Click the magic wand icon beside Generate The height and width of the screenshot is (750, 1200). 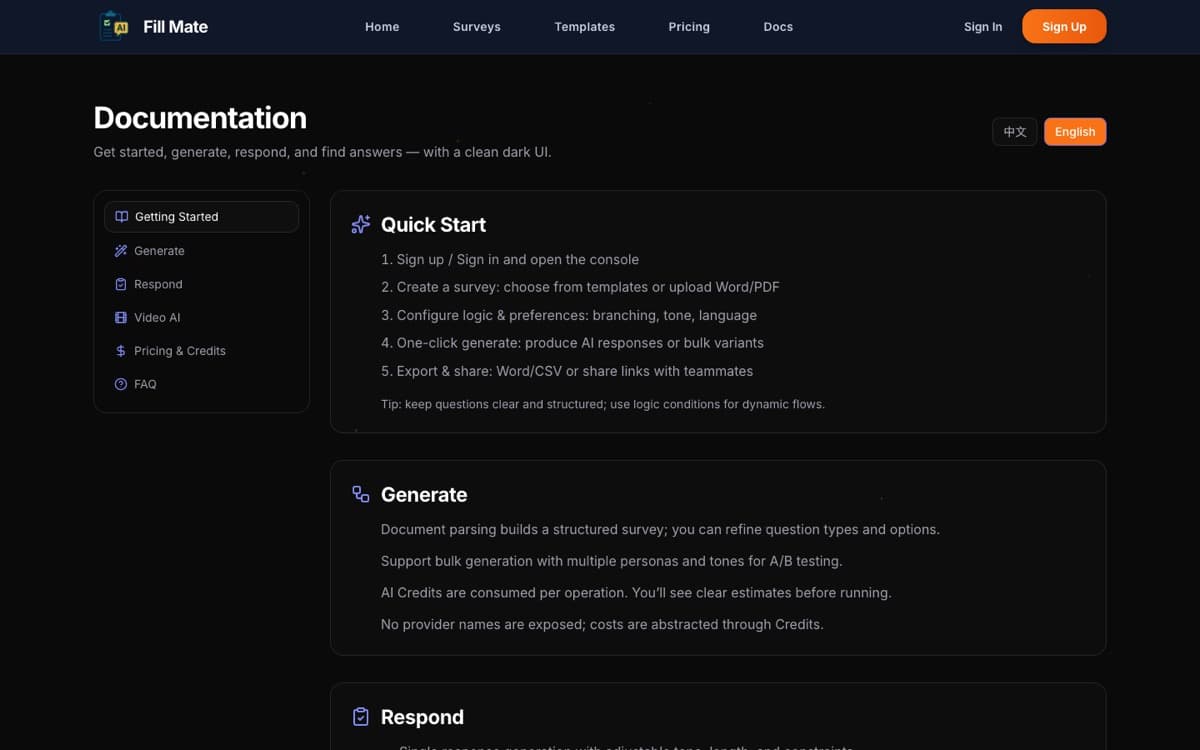click(x=121, y=251)
